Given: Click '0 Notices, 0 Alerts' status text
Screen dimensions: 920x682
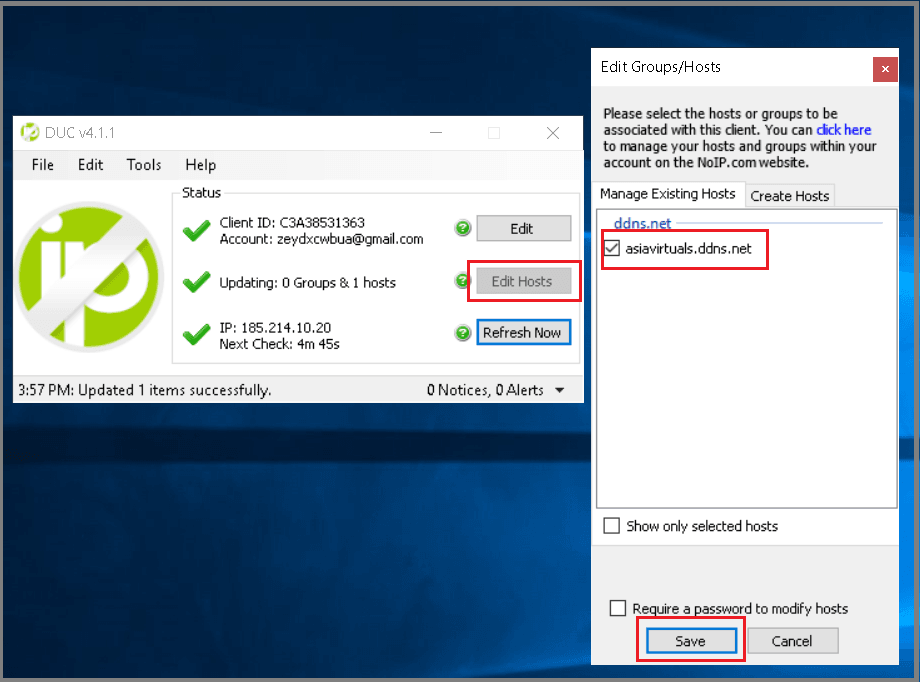Looking at the screenshot, I should [485, 390].
